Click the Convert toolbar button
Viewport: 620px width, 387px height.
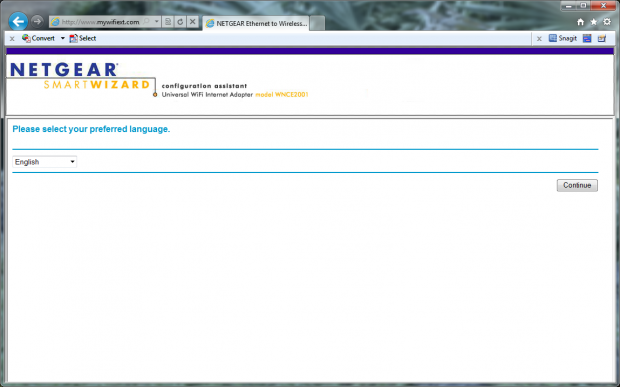point(38,38)
